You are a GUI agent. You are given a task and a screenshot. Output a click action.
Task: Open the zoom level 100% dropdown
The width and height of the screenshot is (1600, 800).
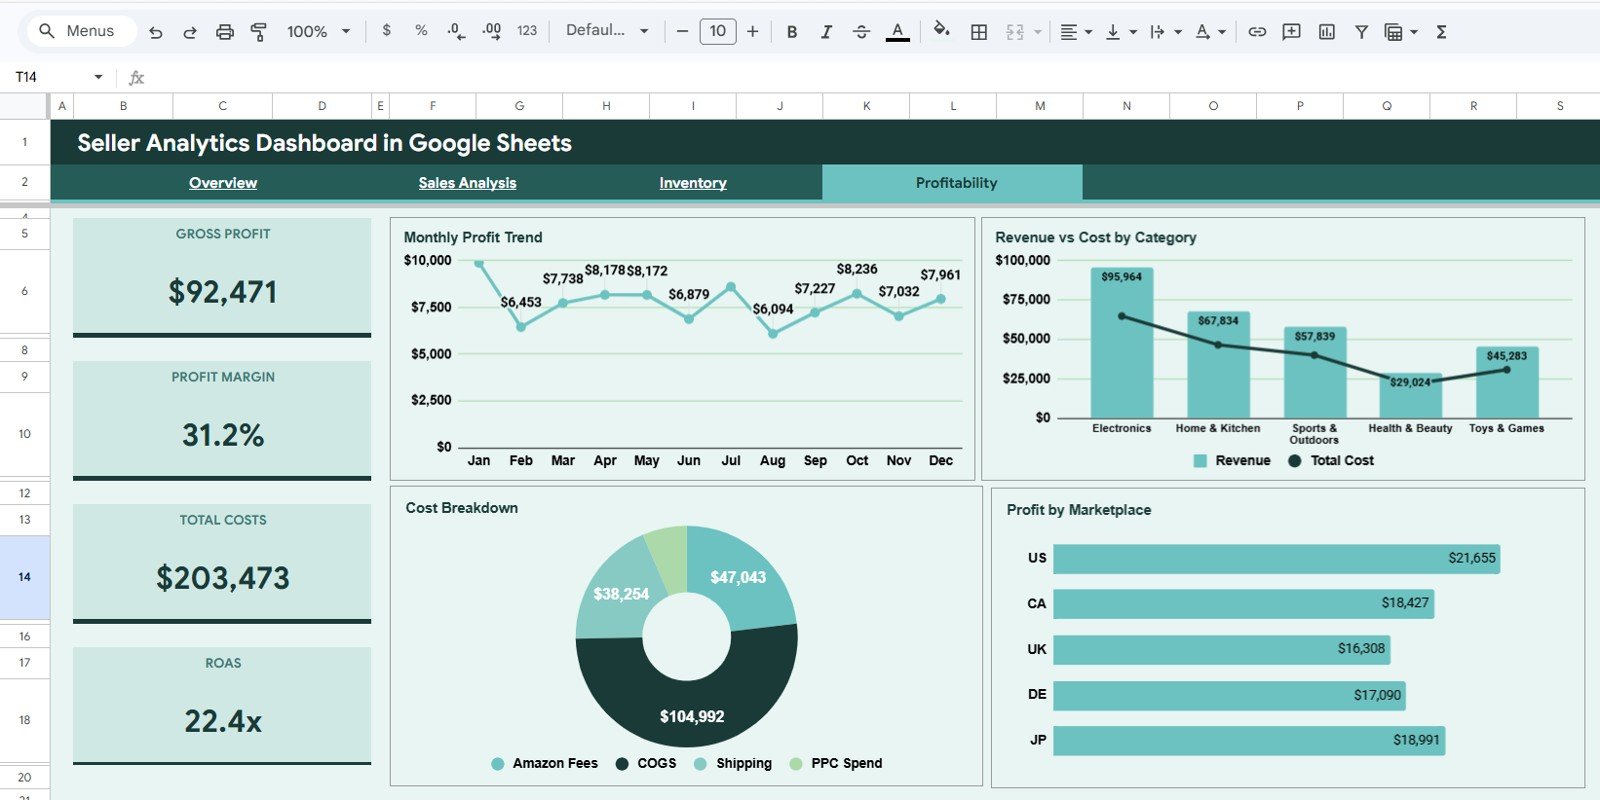319,32
